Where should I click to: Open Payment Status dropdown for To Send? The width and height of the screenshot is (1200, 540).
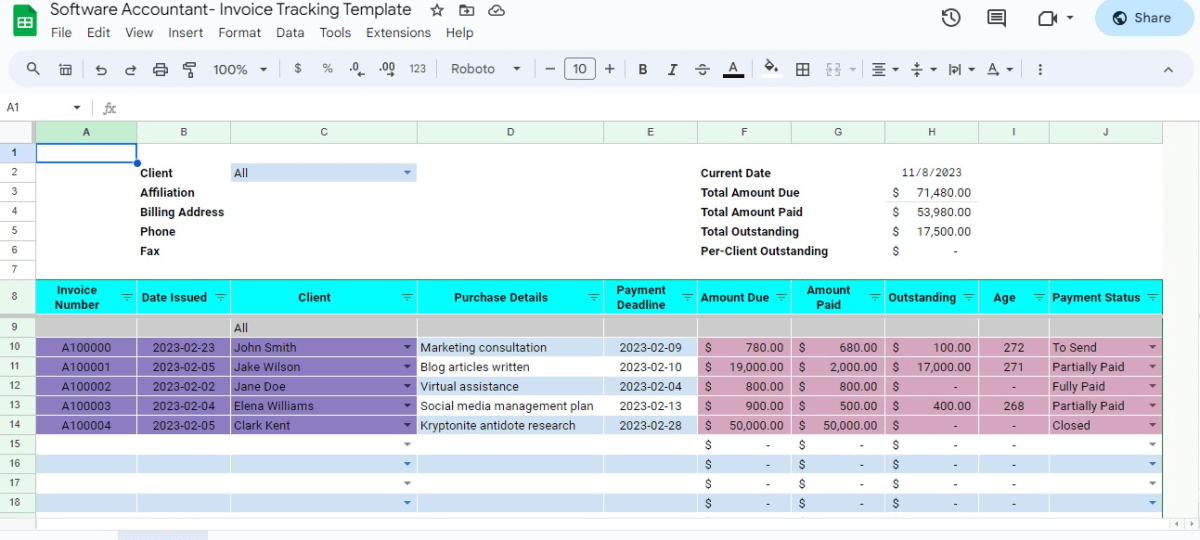[x=1153, y=347]
